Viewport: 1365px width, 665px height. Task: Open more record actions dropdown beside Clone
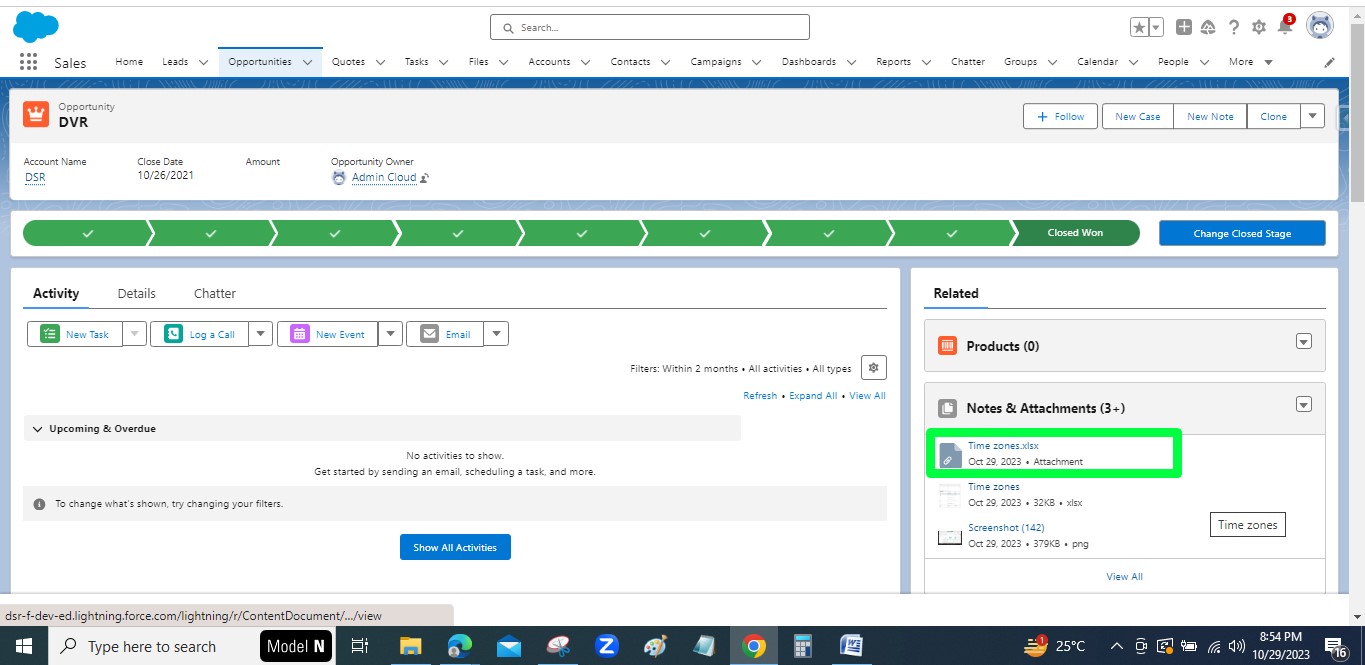point(1312,116)
